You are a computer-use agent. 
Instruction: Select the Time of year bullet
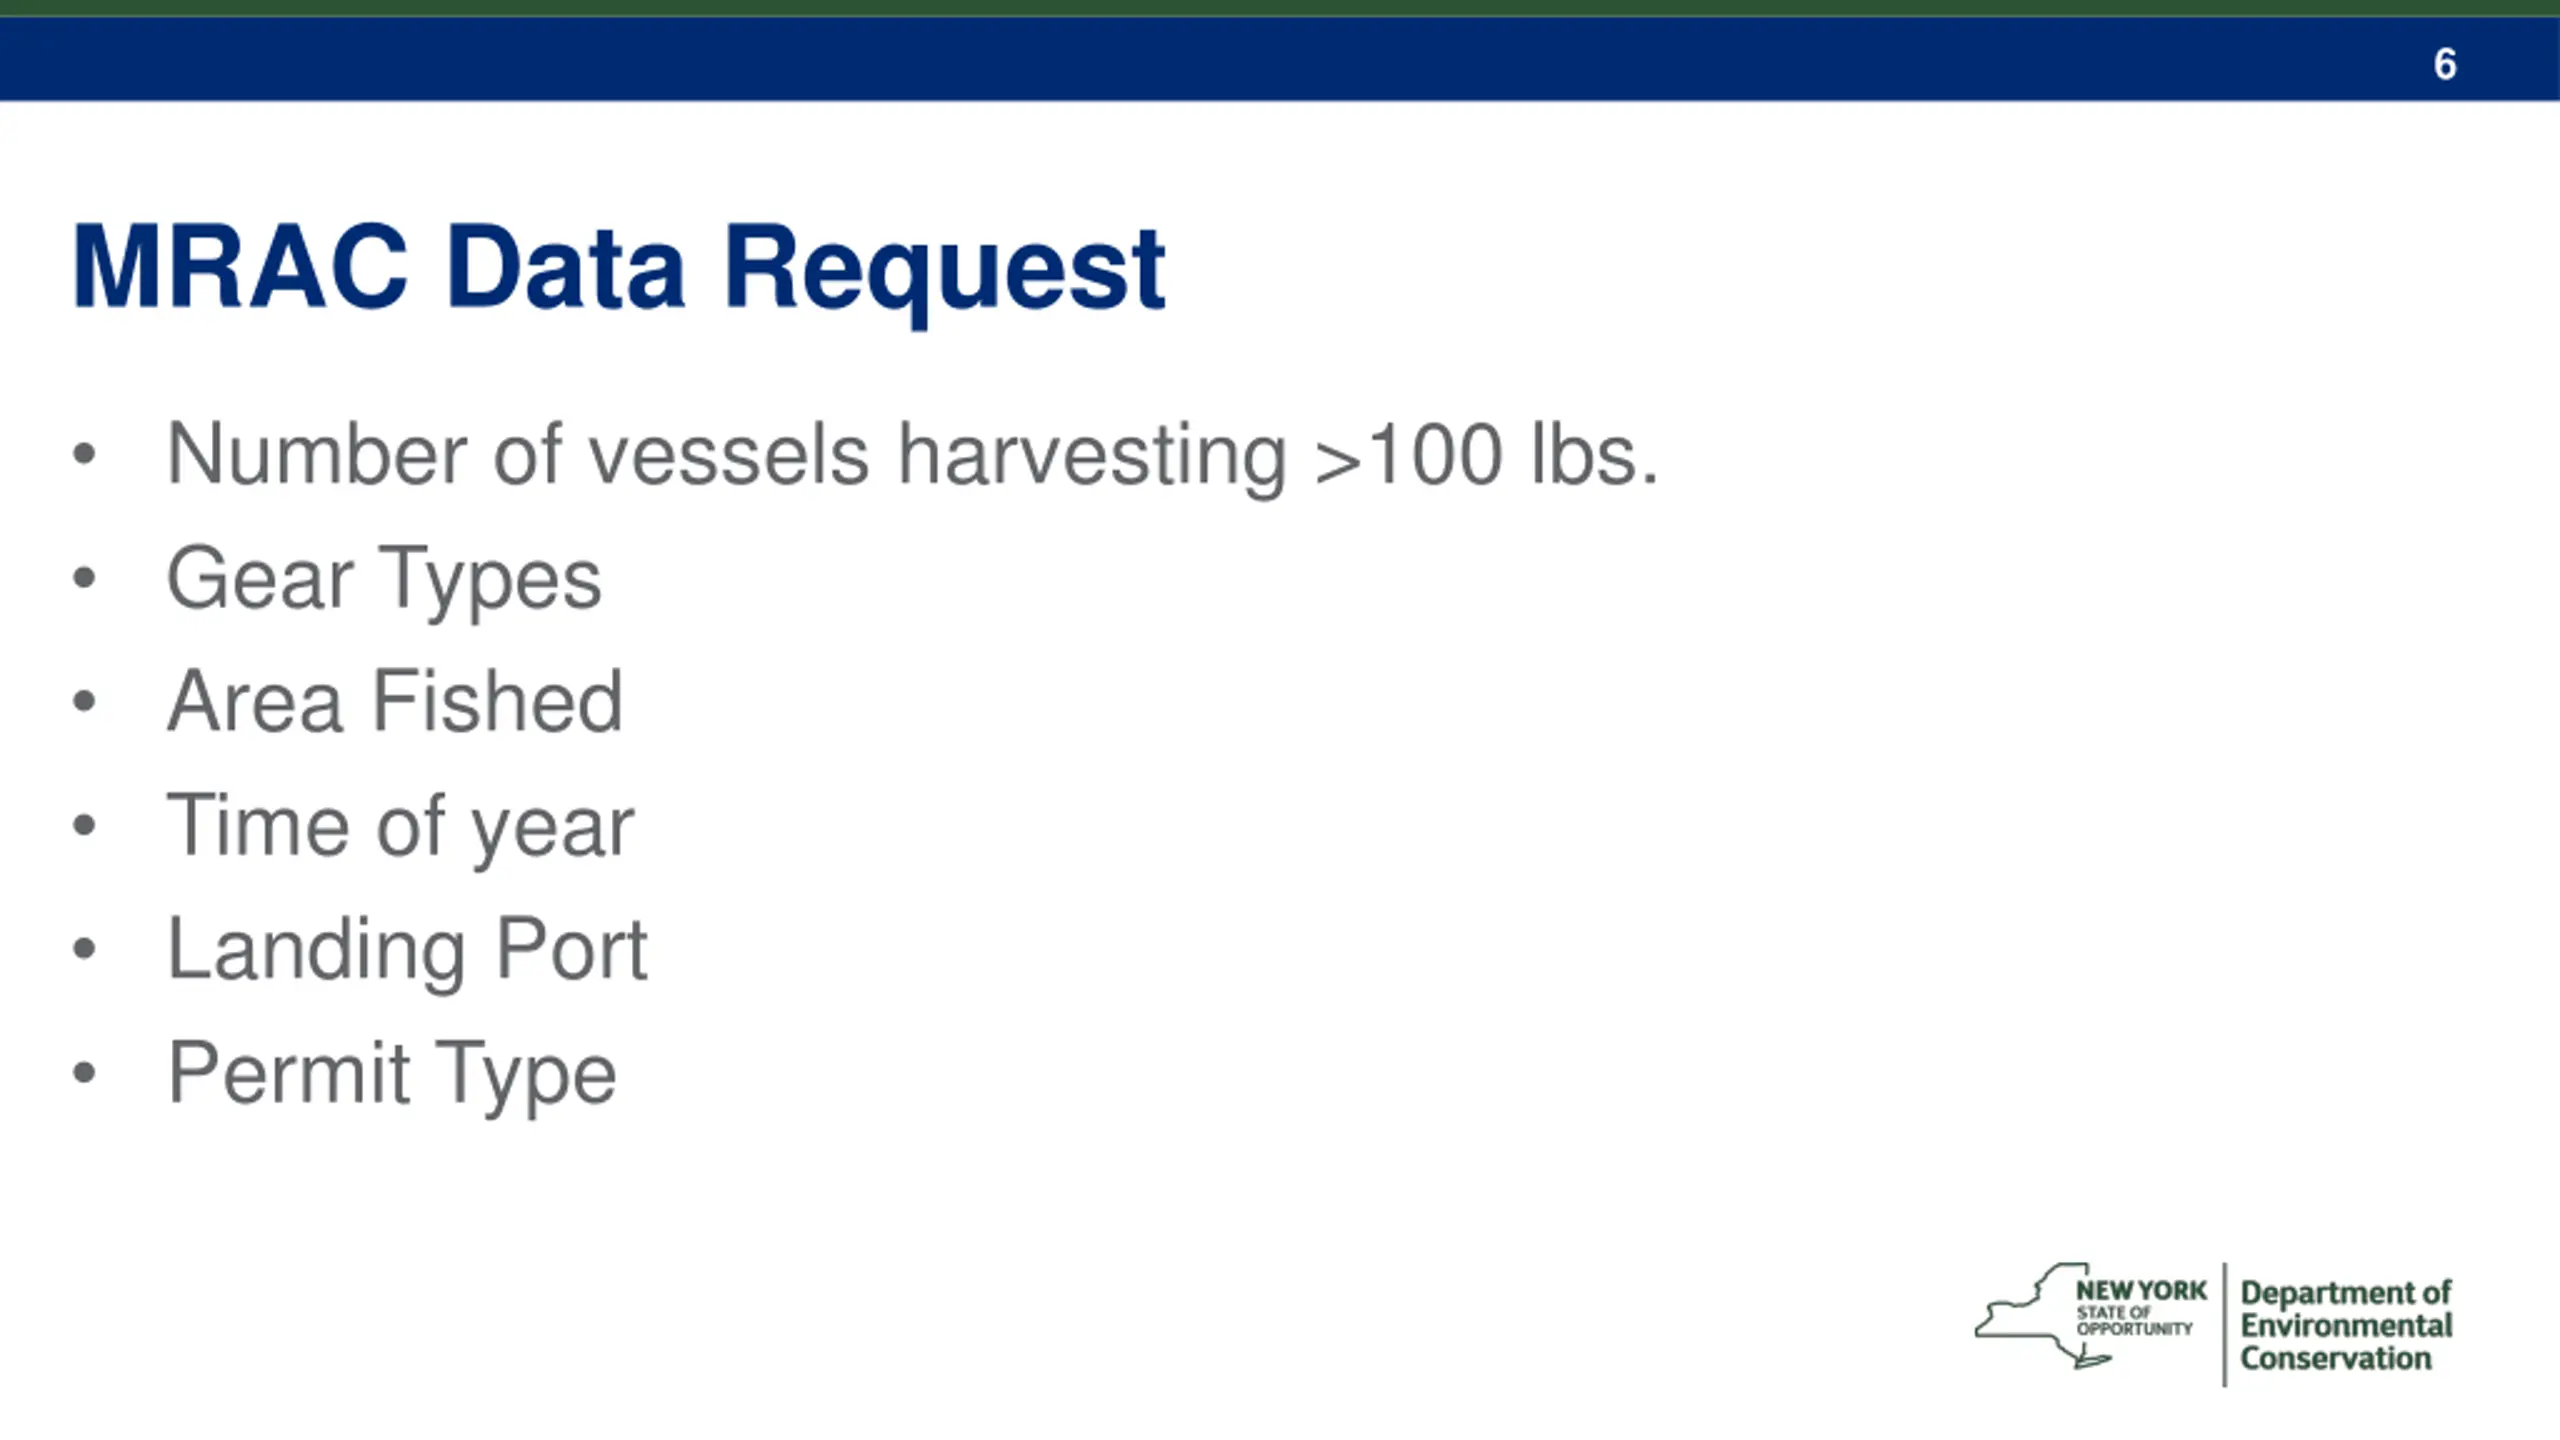400,827
